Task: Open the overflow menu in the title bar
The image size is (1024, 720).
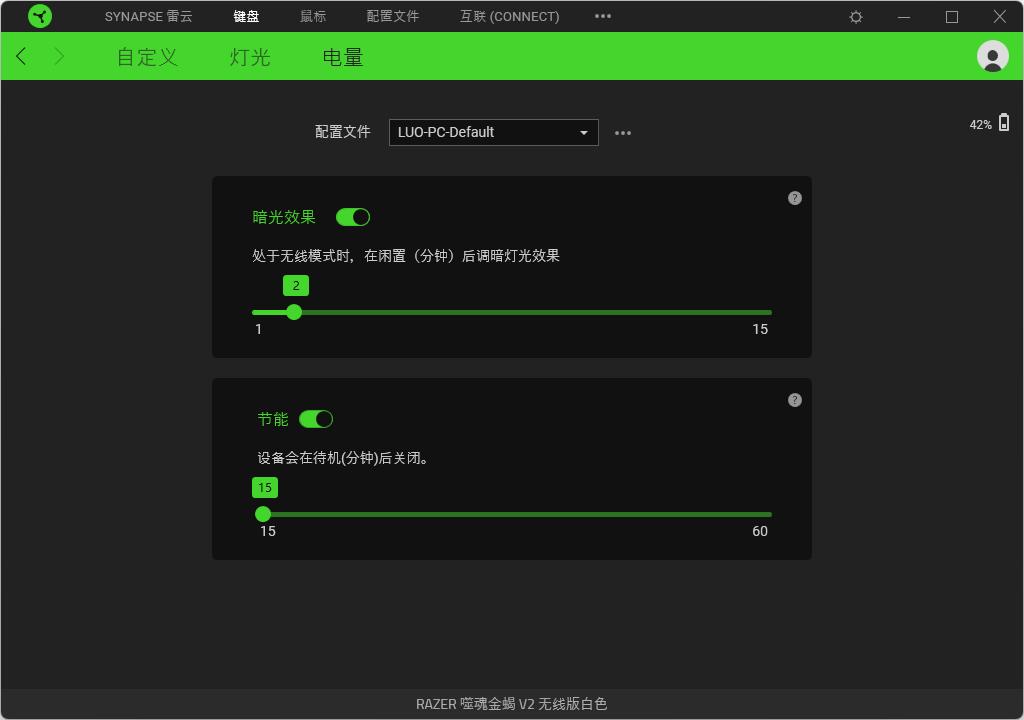Action: 602,16
